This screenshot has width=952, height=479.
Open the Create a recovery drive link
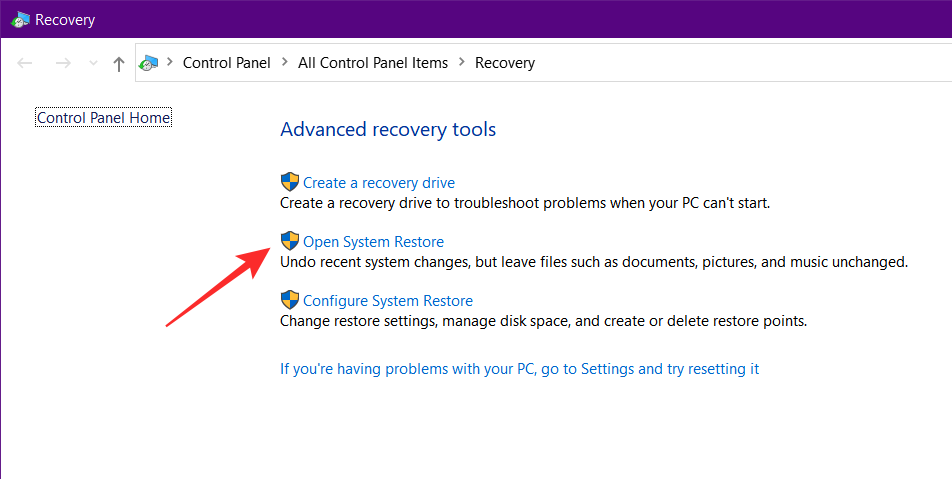(x=379, y=183)
